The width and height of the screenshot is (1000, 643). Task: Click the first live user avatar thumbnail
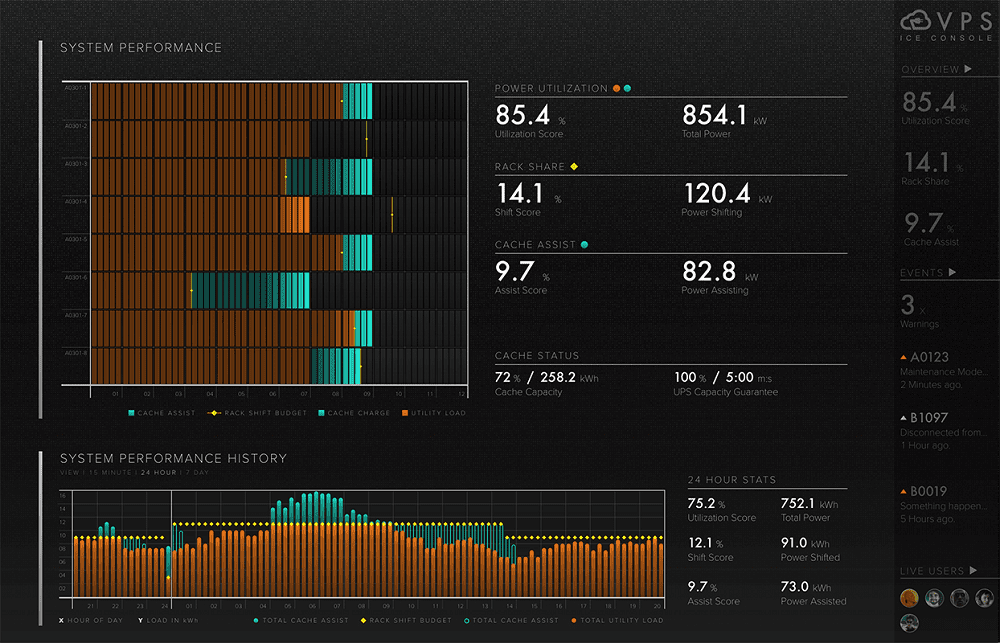coord(910,598)
